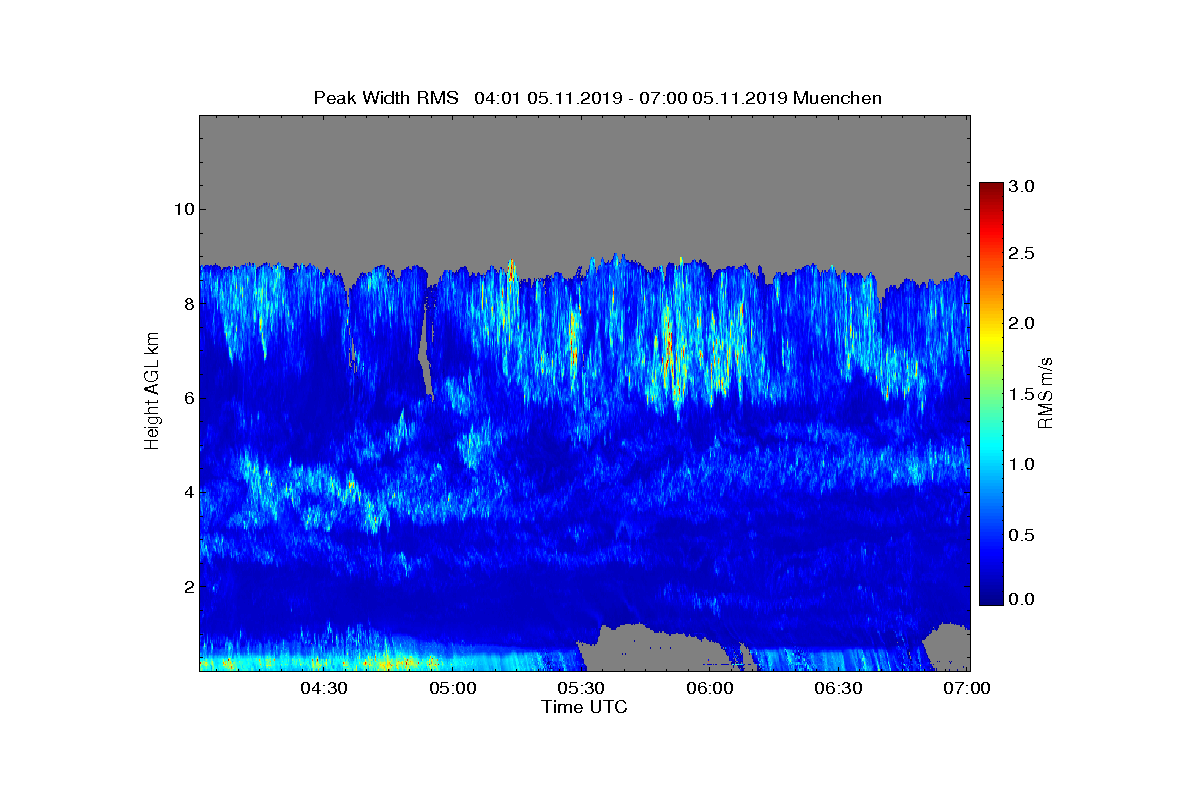
Task: Click the yellow band of the colorbar
Action: pyautogui.click(x=991, y=335)
